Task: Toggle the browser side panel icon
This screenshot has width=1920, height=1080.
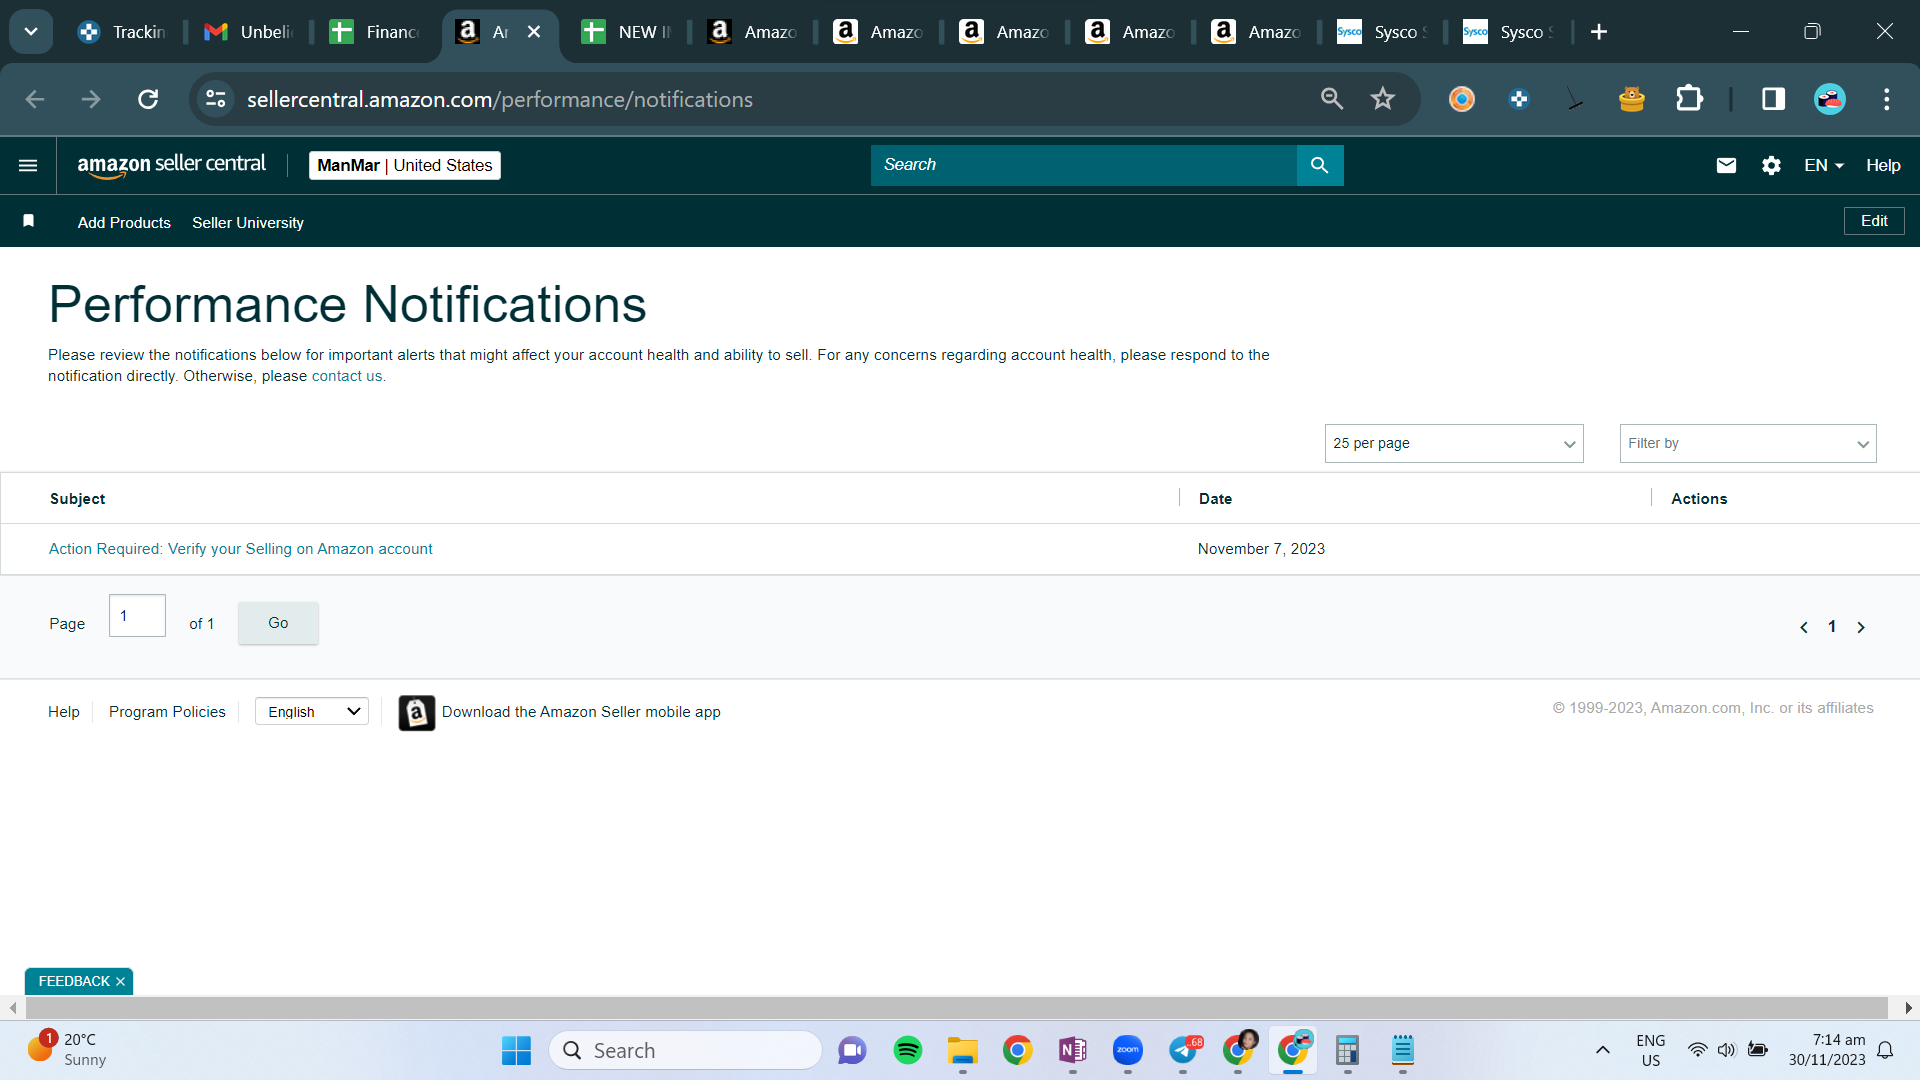Action: 1773,99
